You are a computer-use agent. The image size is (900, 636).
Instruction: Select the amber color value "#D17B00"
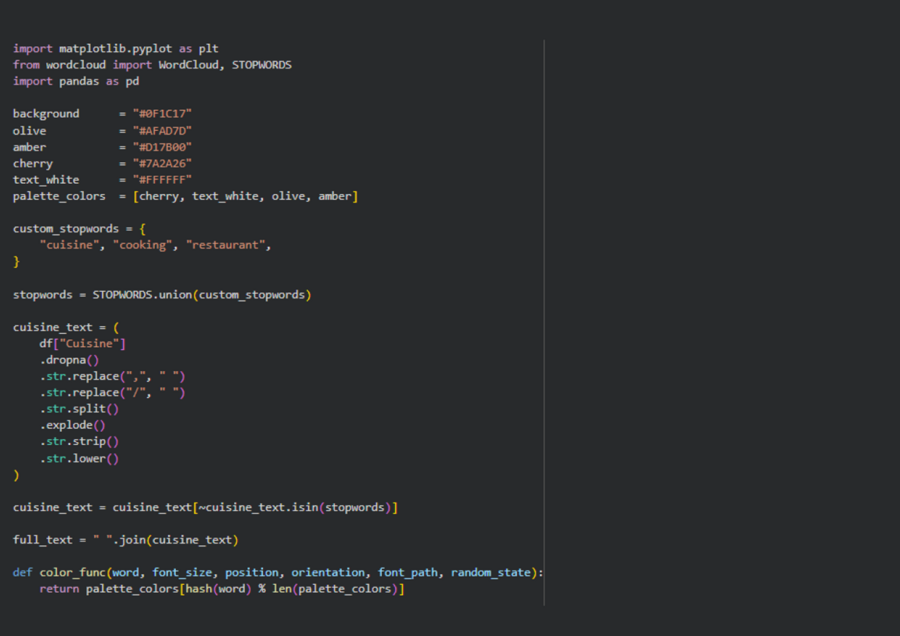[x=161, y=147]
